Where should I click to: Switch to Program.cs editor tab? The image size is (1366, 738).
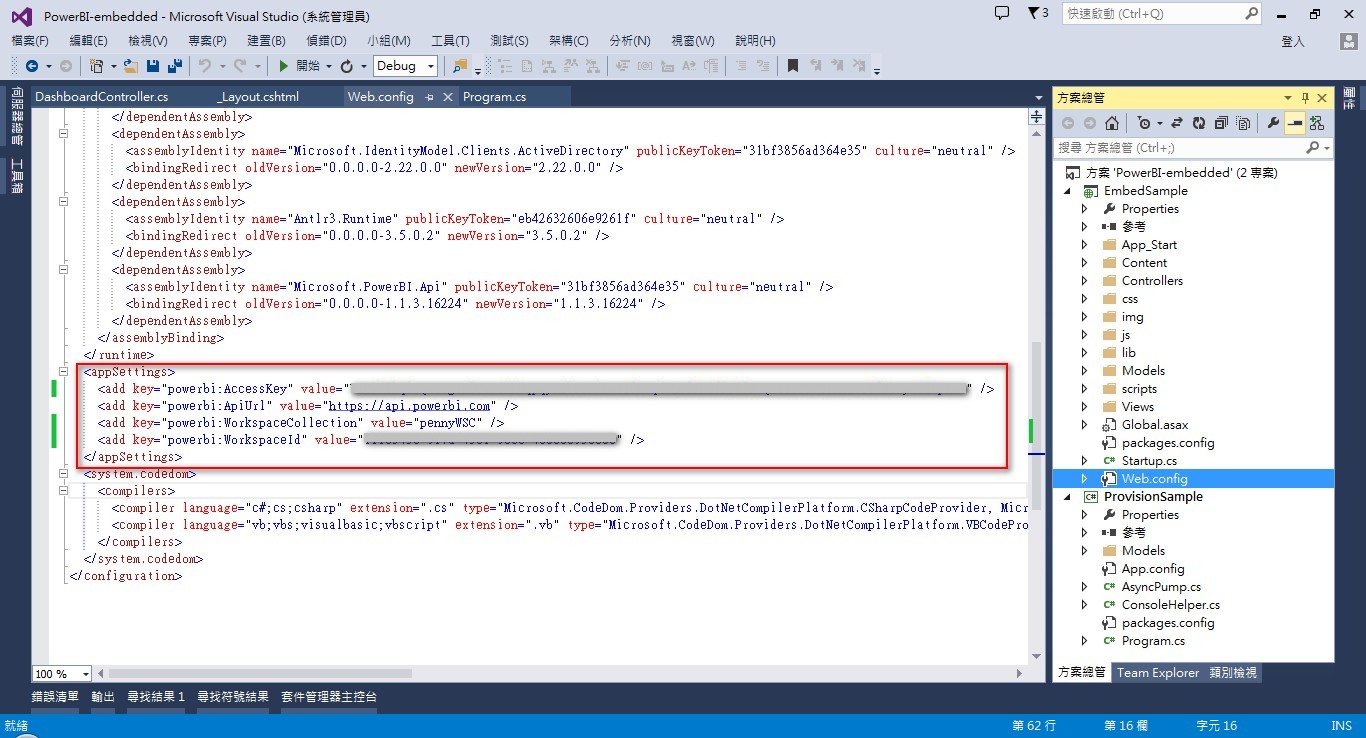495,97
